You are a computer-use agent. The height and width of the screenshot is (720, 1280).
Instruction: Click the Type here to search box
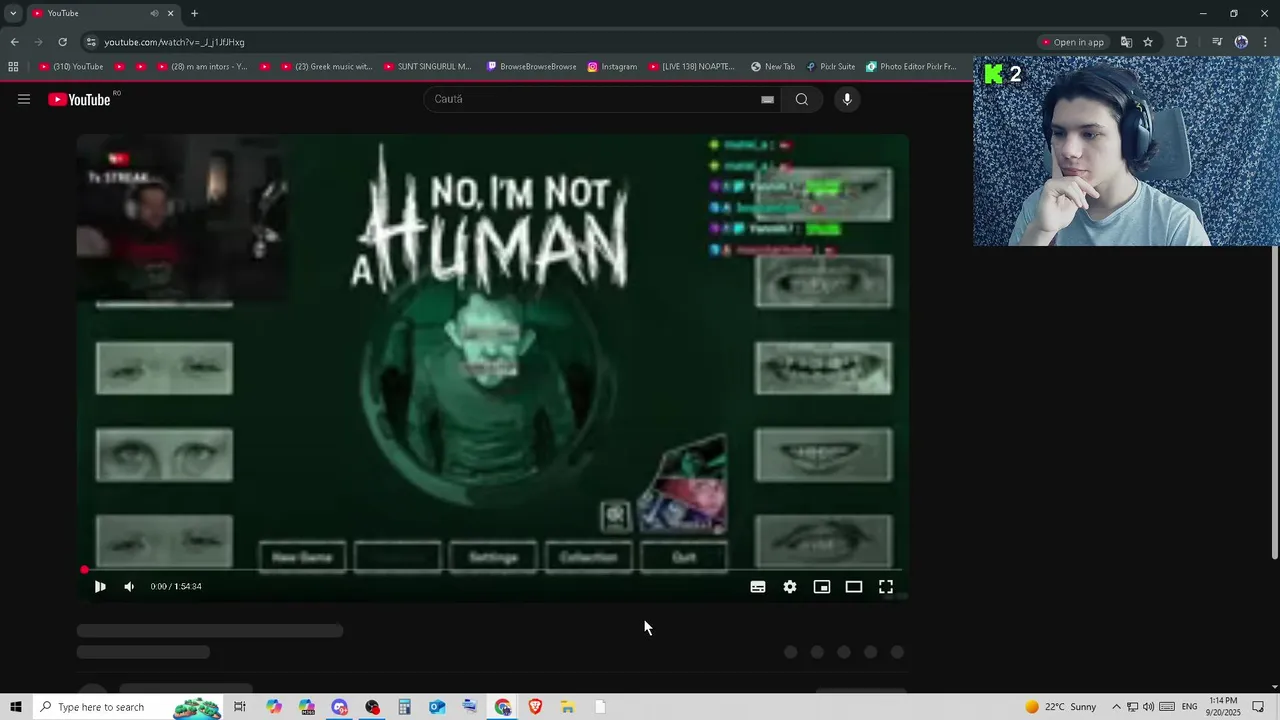129,707
